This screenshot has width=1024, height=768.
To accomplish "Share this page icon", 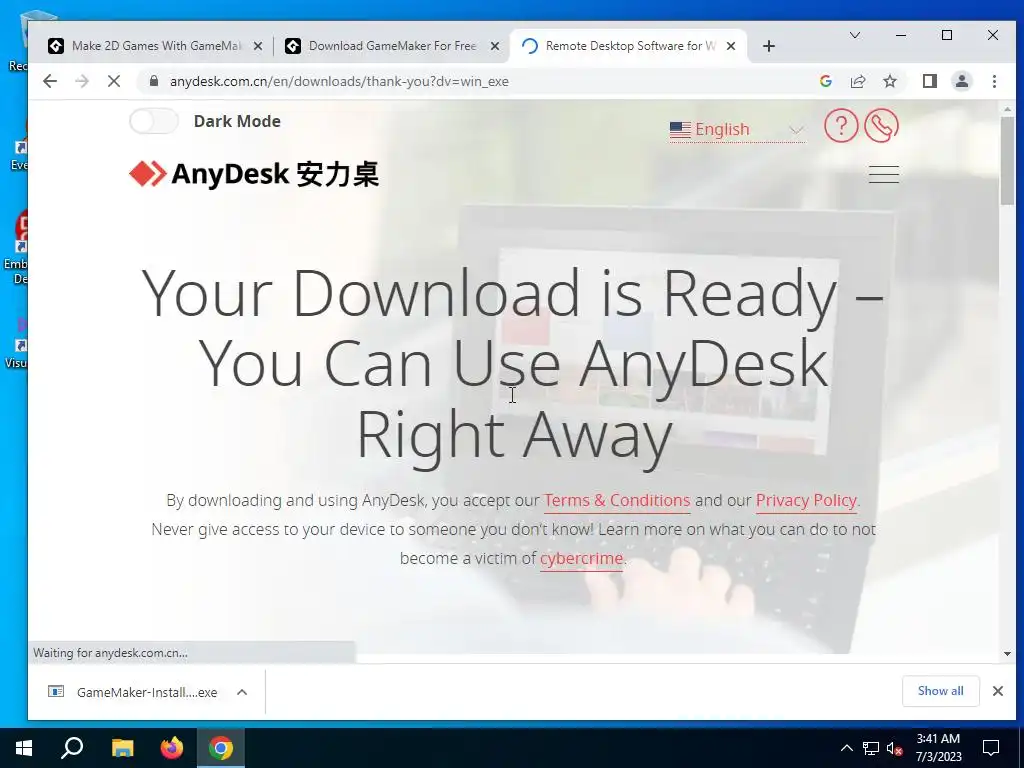I will (x=857, y=81).
